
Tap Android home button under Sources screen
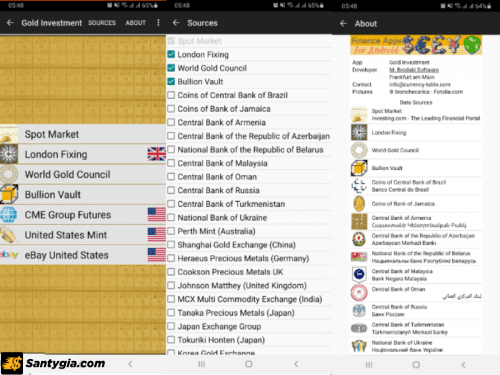pos(249,364)
